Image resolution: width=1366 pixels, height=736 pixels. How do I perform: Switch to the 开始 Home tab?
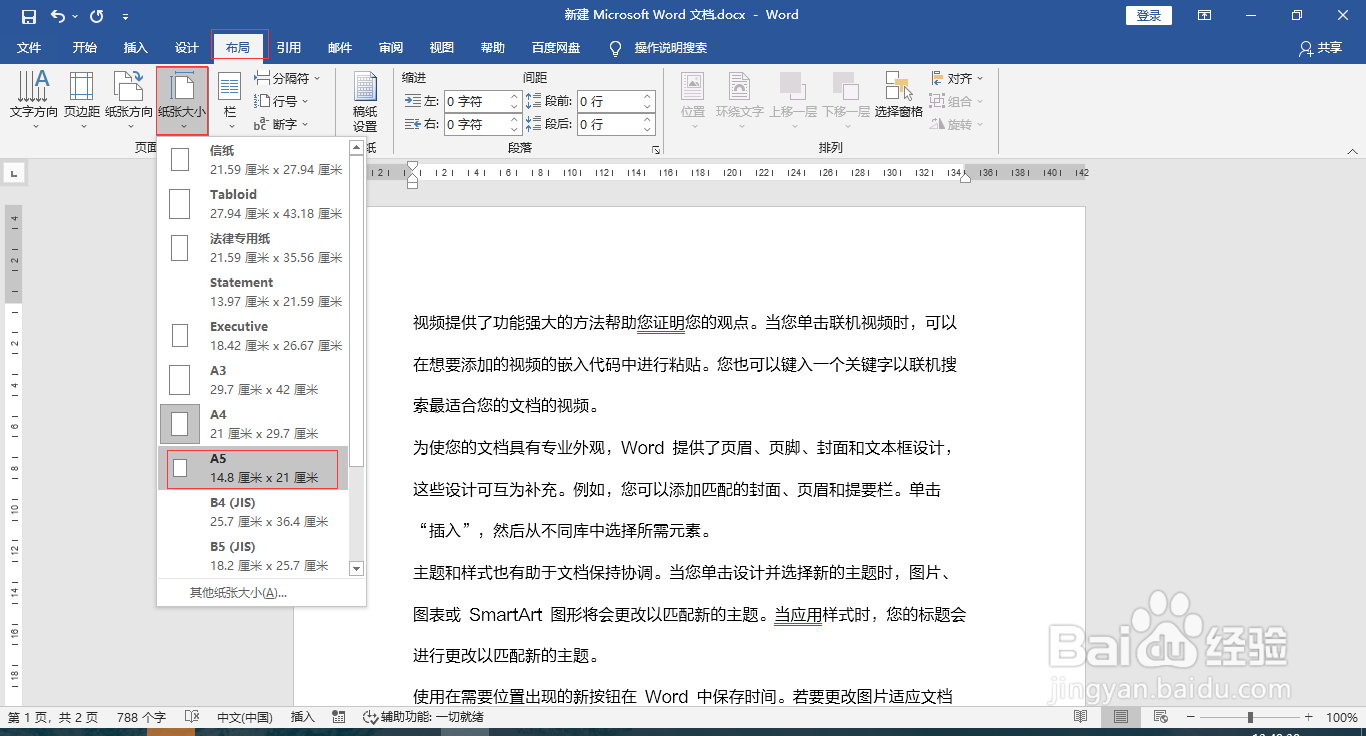pos(85,47)
